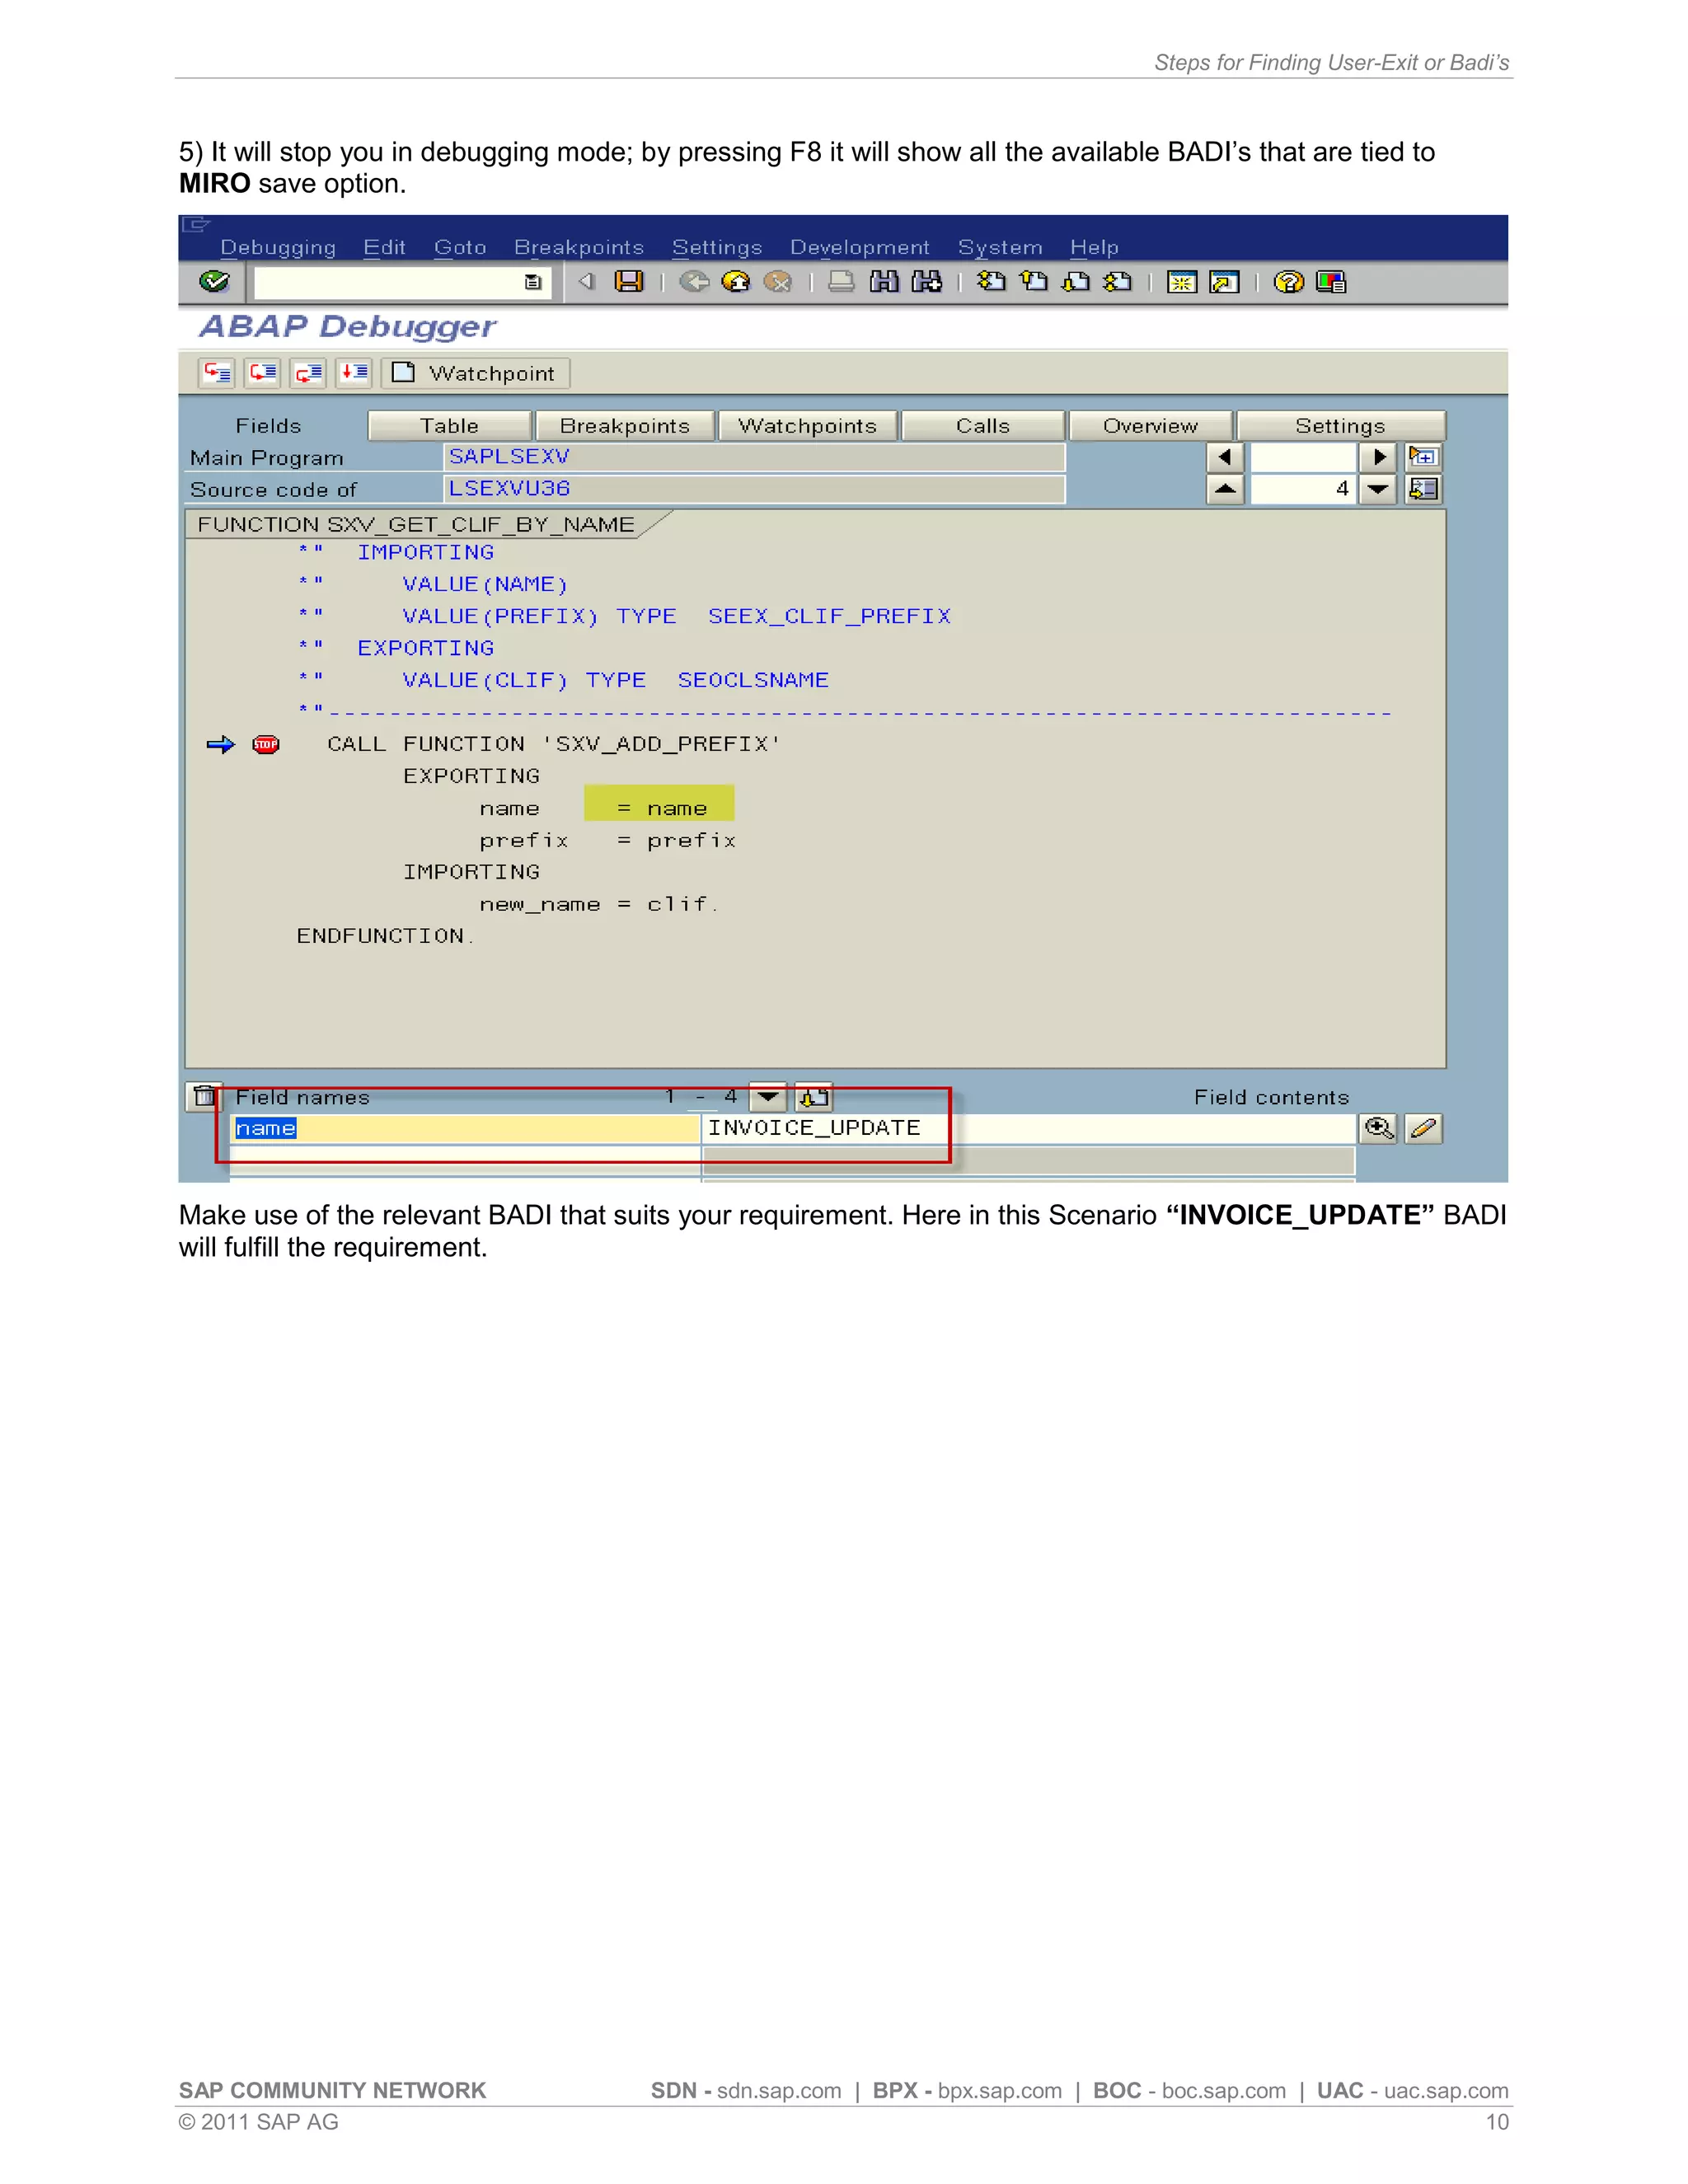Open the Goto menu
The image size is (1688, 2184).
(460, 247)
